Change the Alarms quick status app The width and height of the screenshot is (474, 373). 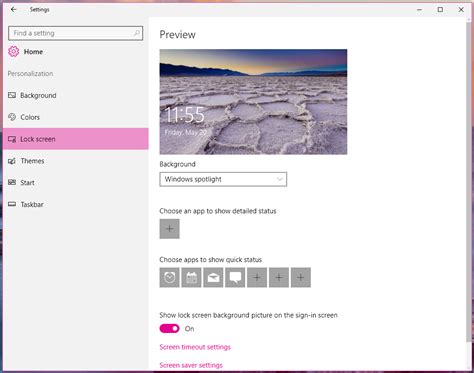169,277
